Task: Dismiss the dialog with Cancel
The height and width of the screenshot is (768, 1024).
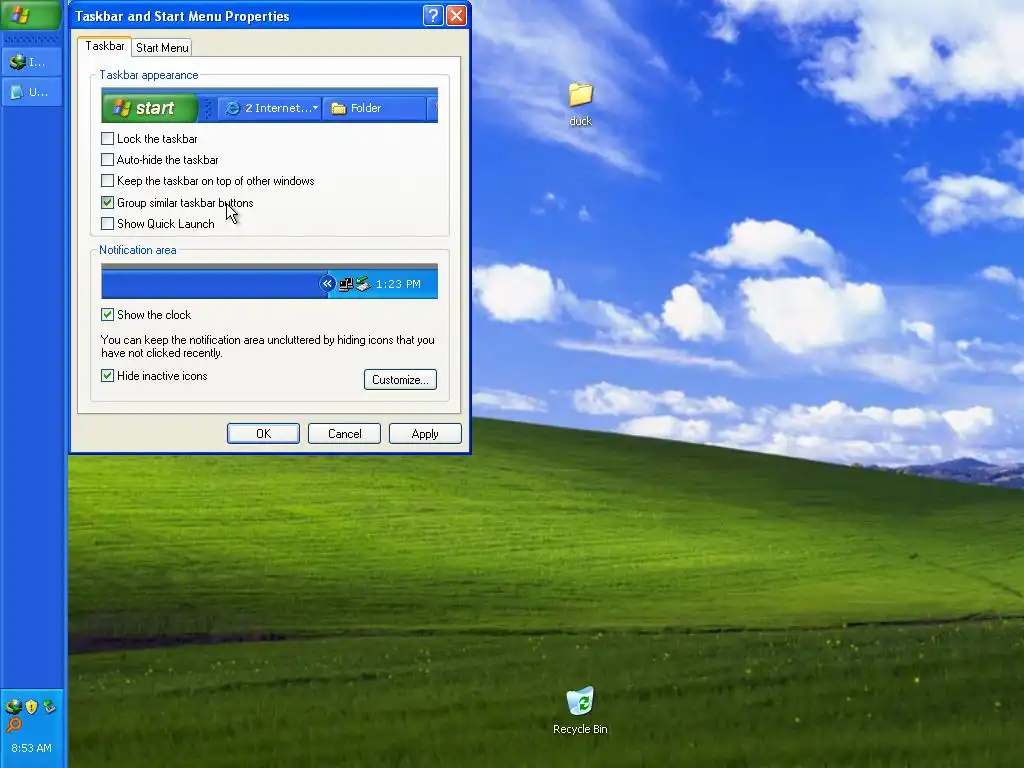Action: (x=344, y=434)
